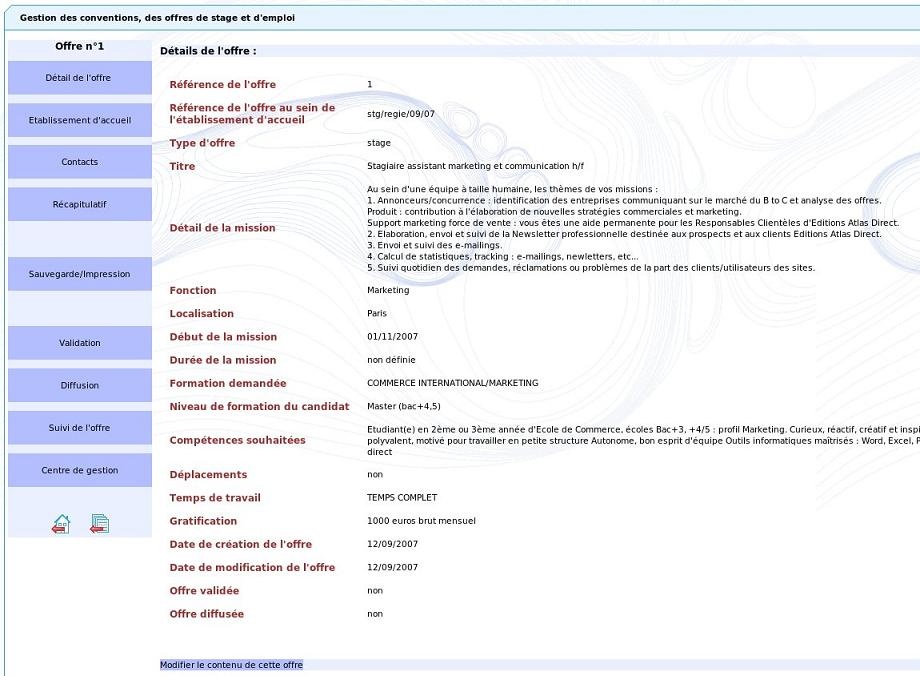Click the page title 'Gestion des conventions'
Screen dimensions: 920x676
(157, 18)
